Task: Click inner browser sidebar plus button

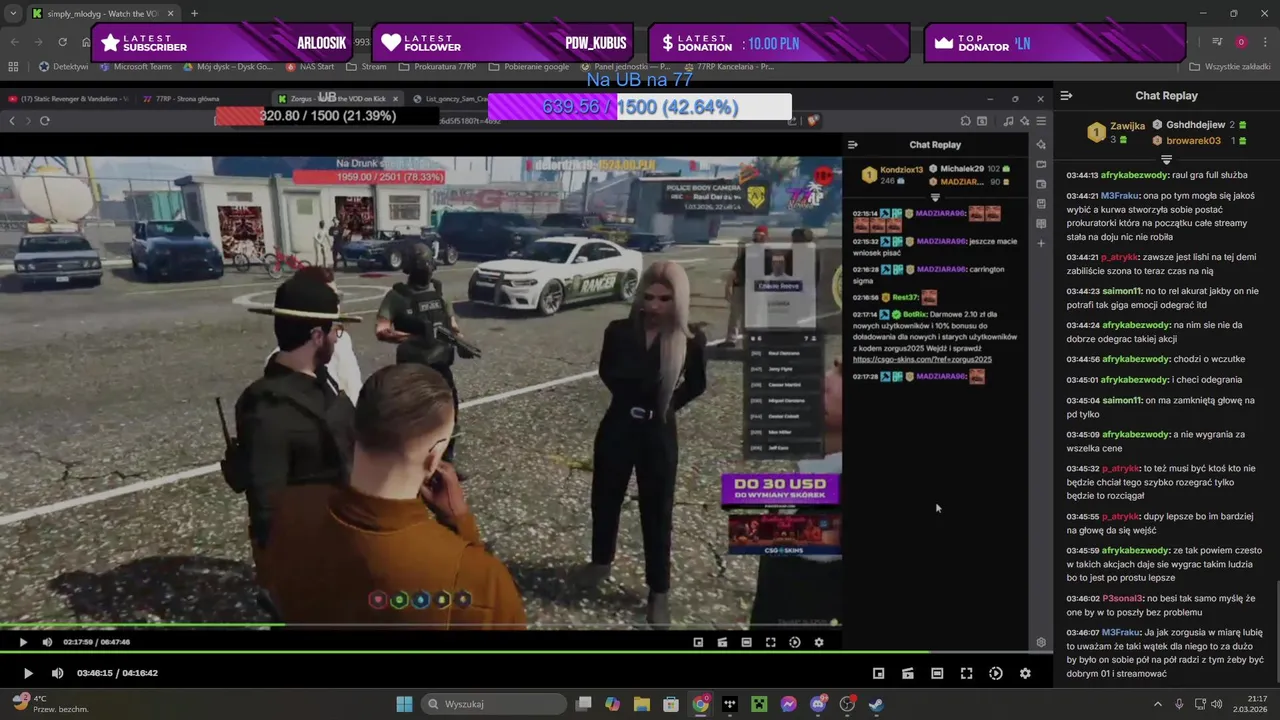Action: point(1041,244)
